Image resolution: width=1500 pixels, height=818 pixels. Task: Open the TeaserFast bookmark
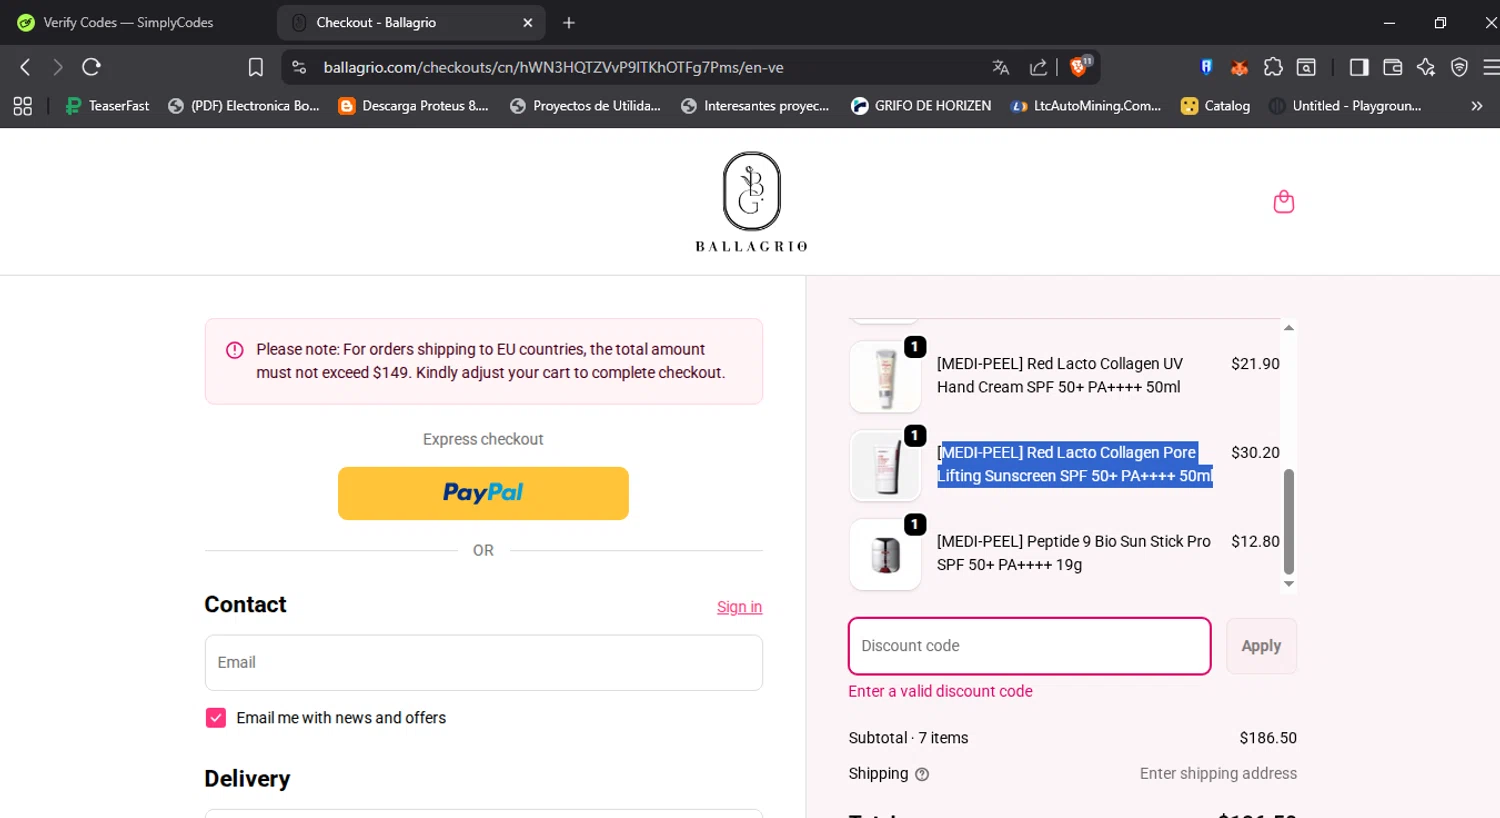106,106
